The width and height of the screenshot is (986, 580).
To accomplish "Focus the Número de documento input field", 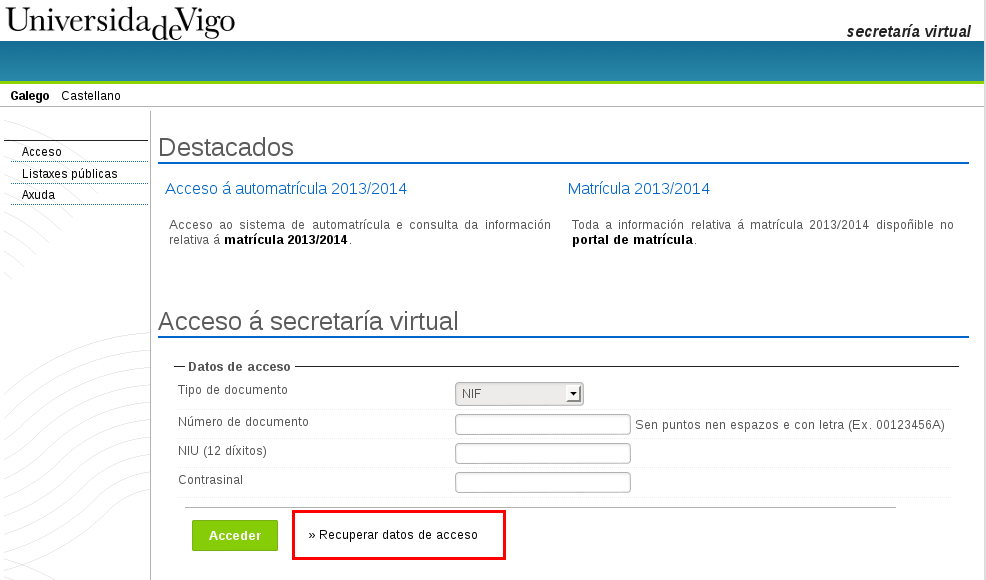I will click(x=542, y=424).
